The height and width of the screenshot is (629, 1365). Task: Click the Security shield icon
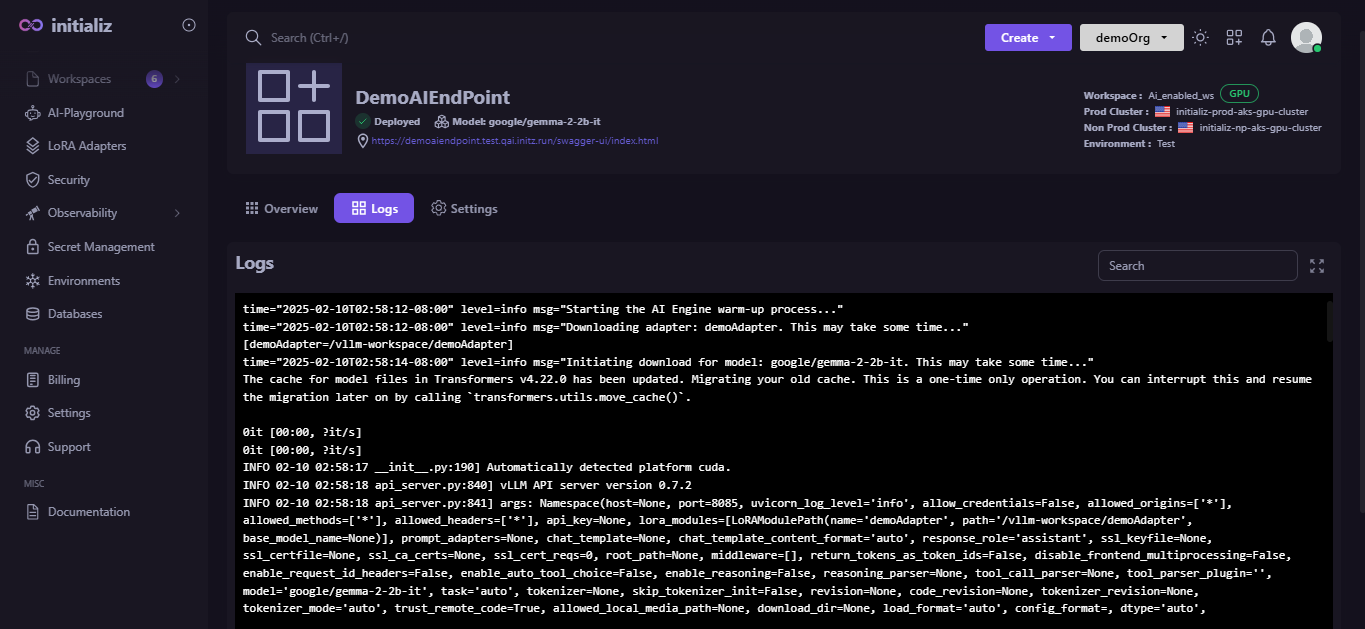[32, 180]
